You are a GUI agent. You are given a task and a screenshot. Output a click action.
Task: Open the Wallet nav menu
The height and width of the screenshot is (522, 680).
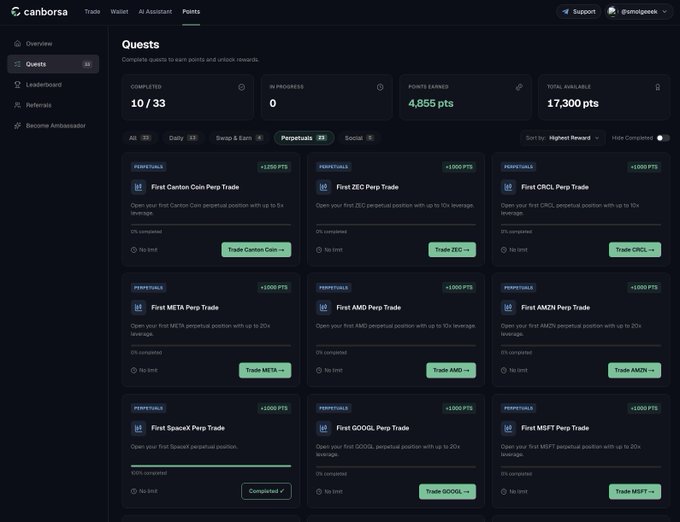119,12
